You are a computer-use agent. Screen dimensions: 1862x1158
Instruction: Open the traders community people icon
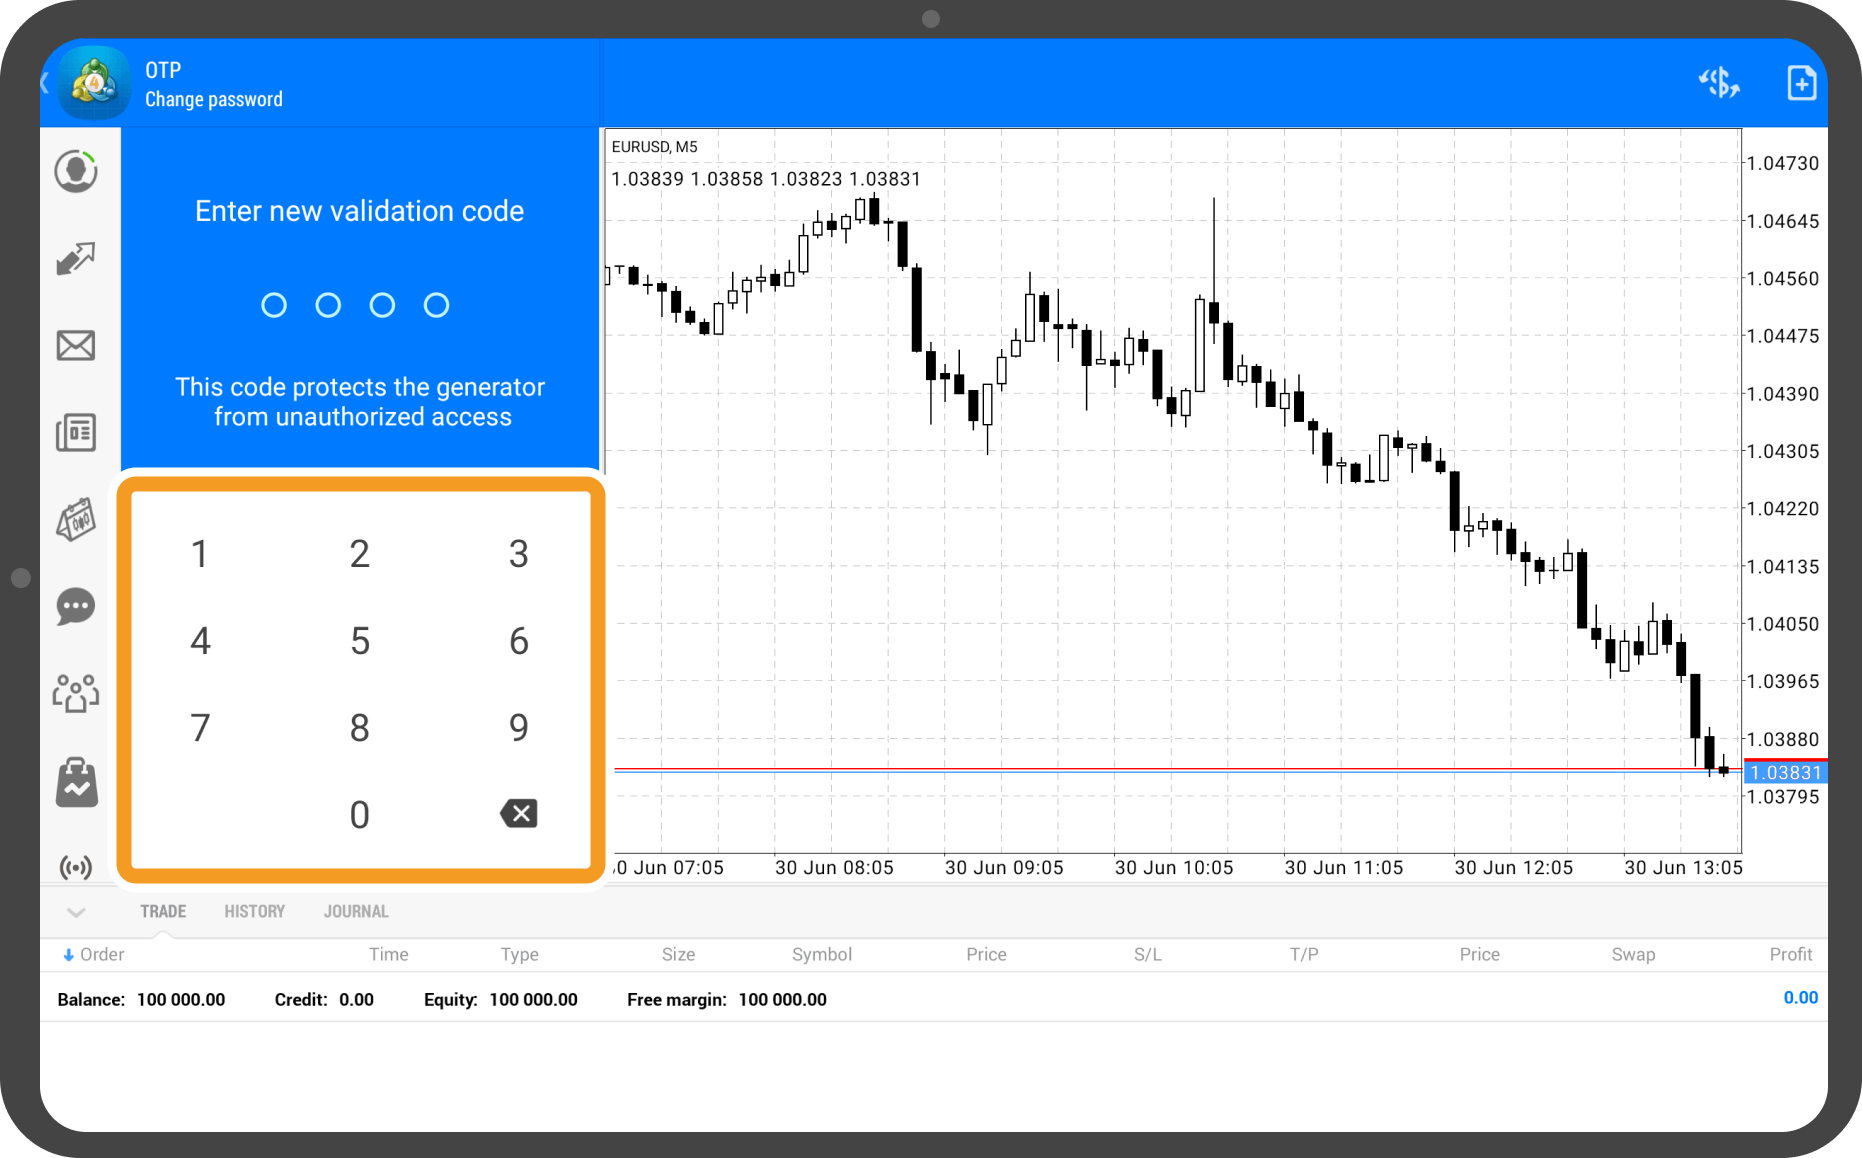[76, 693]
